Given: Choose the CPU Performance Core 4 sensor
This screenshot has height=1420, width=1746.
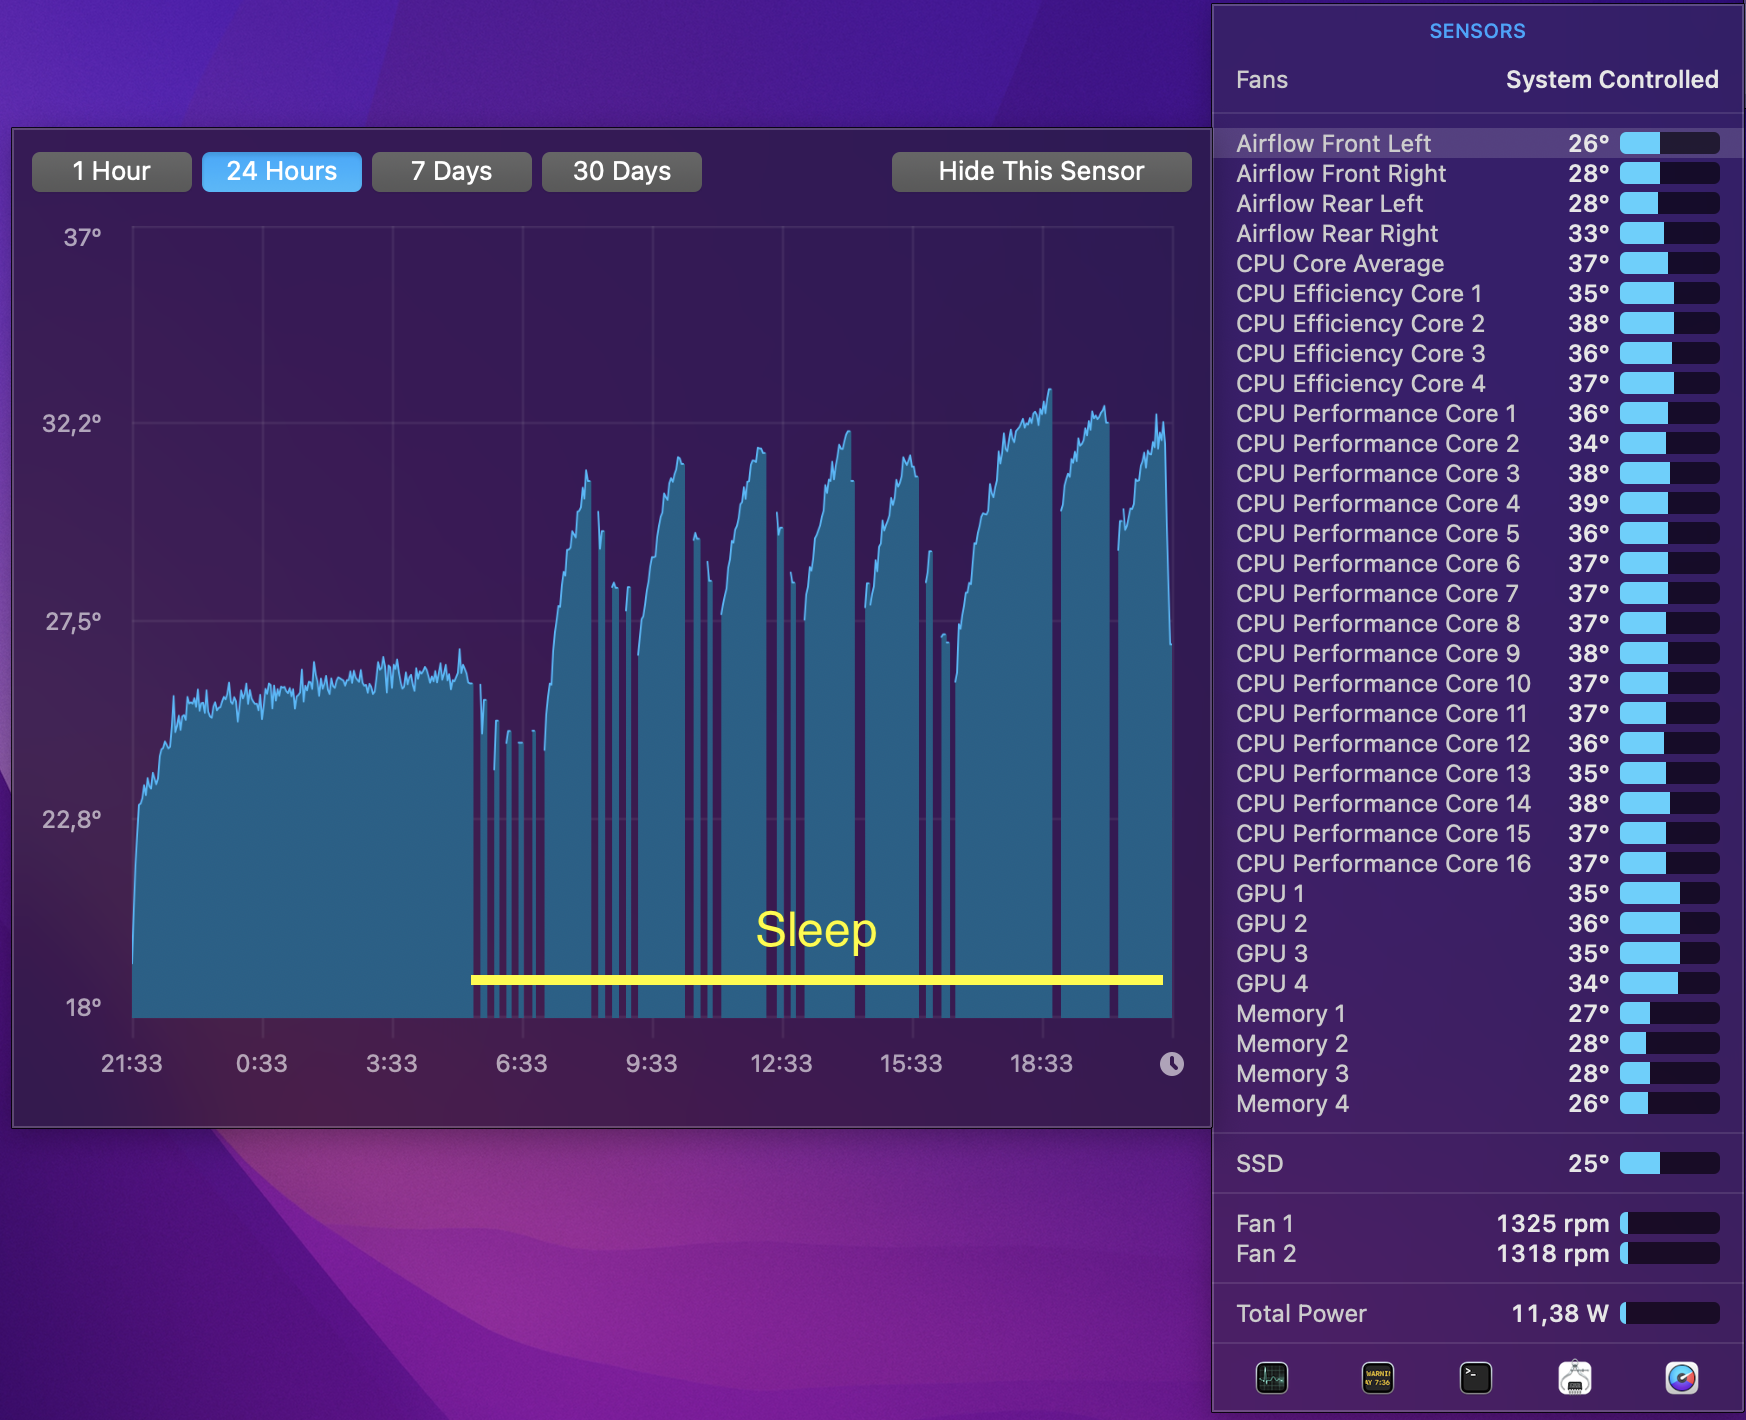Looking at the screenshot, I should pyautogui.click(x=1478, y=503).
